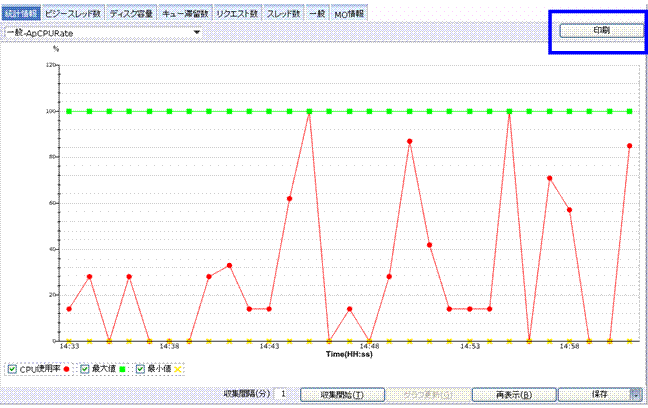Image resolution: width=648 pixels, height=408 pixels.
Task: Click the 再表示(R) refresh button
Action: [513, 394]
